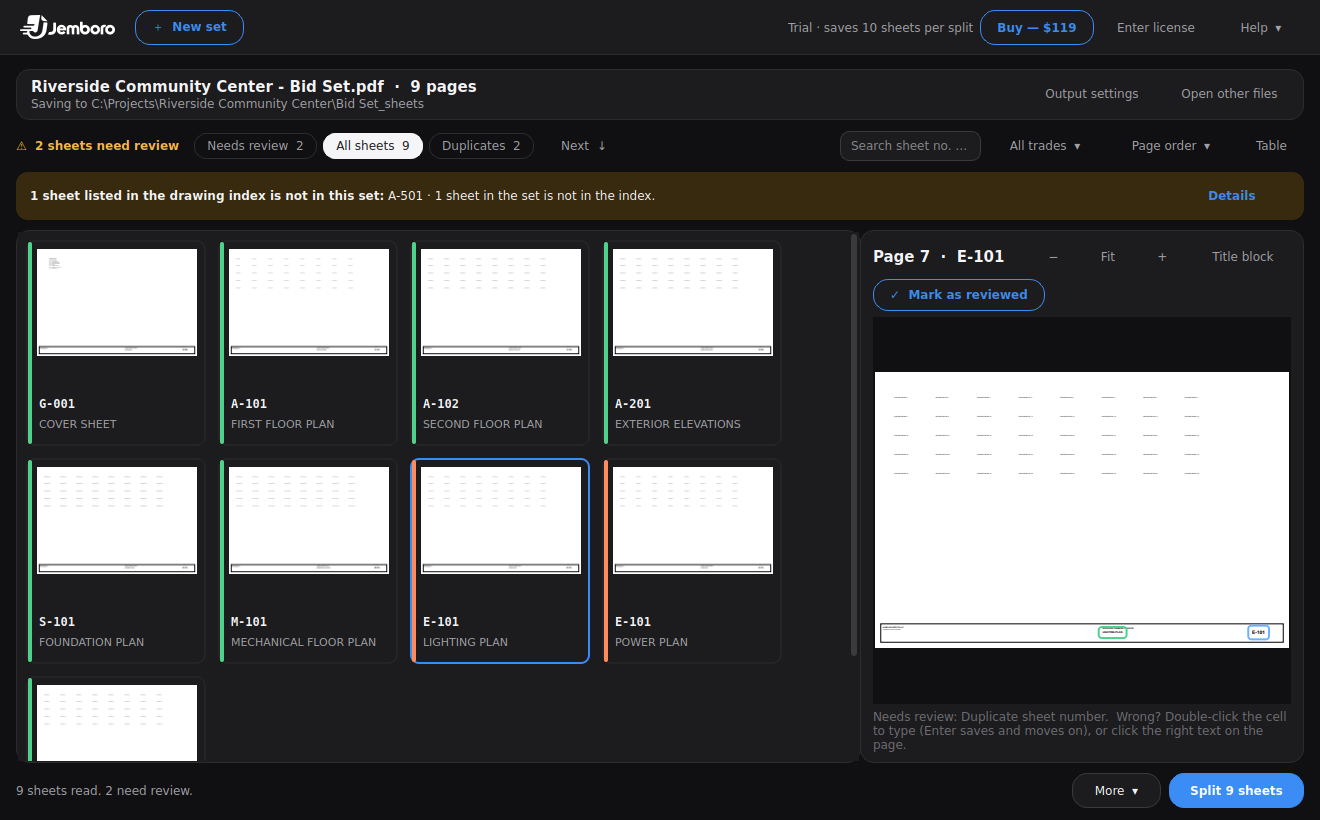Show the Duplicates tab

(x=481, y=146)
